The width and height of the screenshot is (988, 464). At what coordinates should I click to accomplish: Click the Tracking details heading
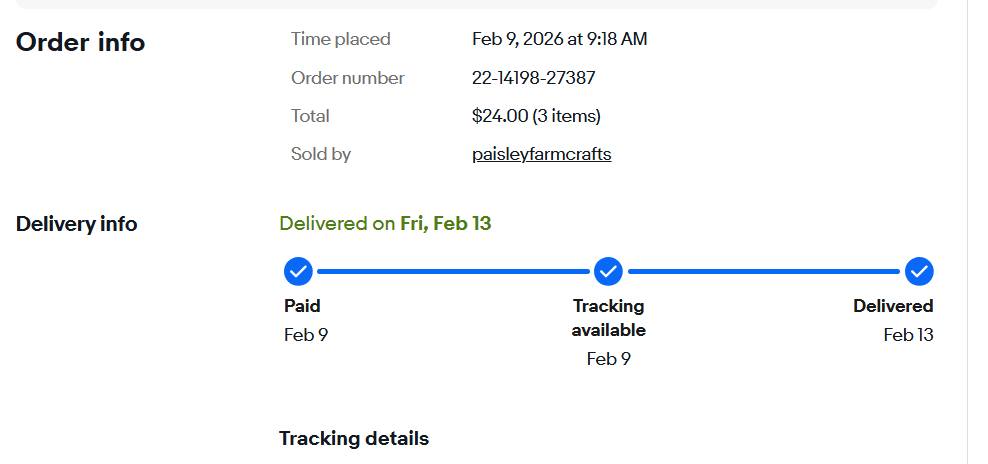tap(353, 438)
